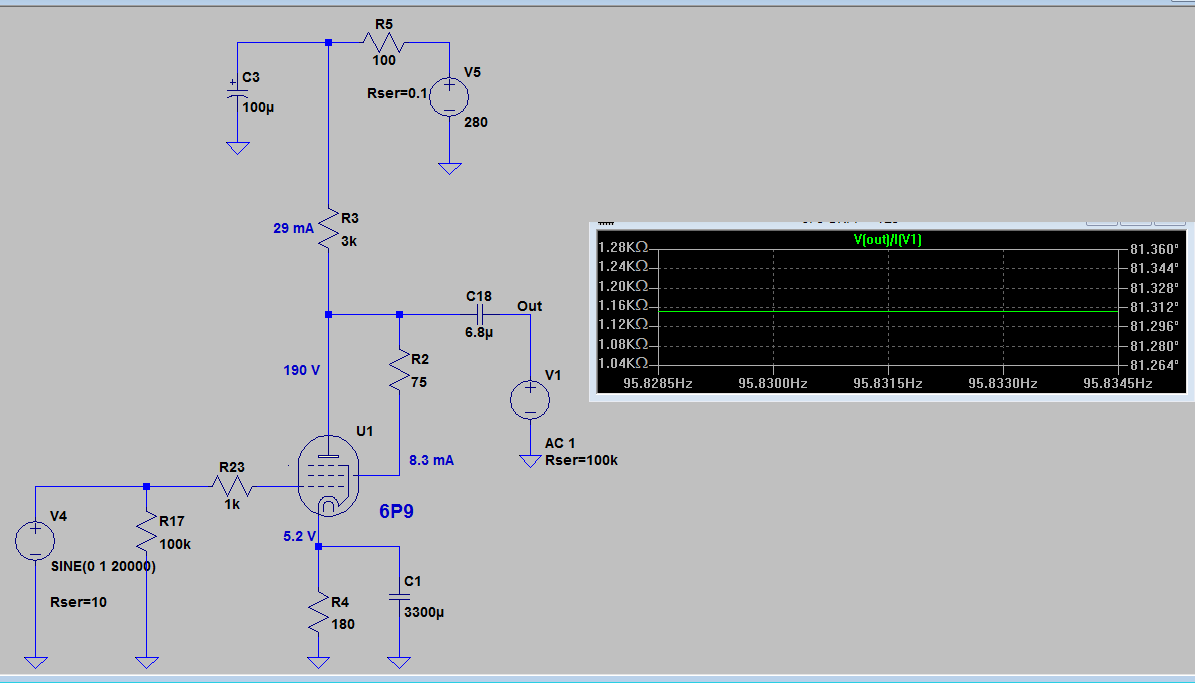Click the ground symbol under R17
Image resolution: width=1195 pixels, height=683 pixels.
[146, 662]
